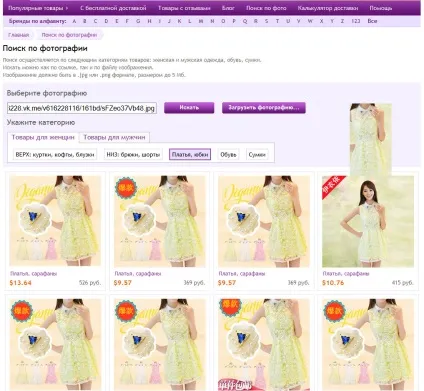Focus the photo URL input field

[x=82, y=108]
